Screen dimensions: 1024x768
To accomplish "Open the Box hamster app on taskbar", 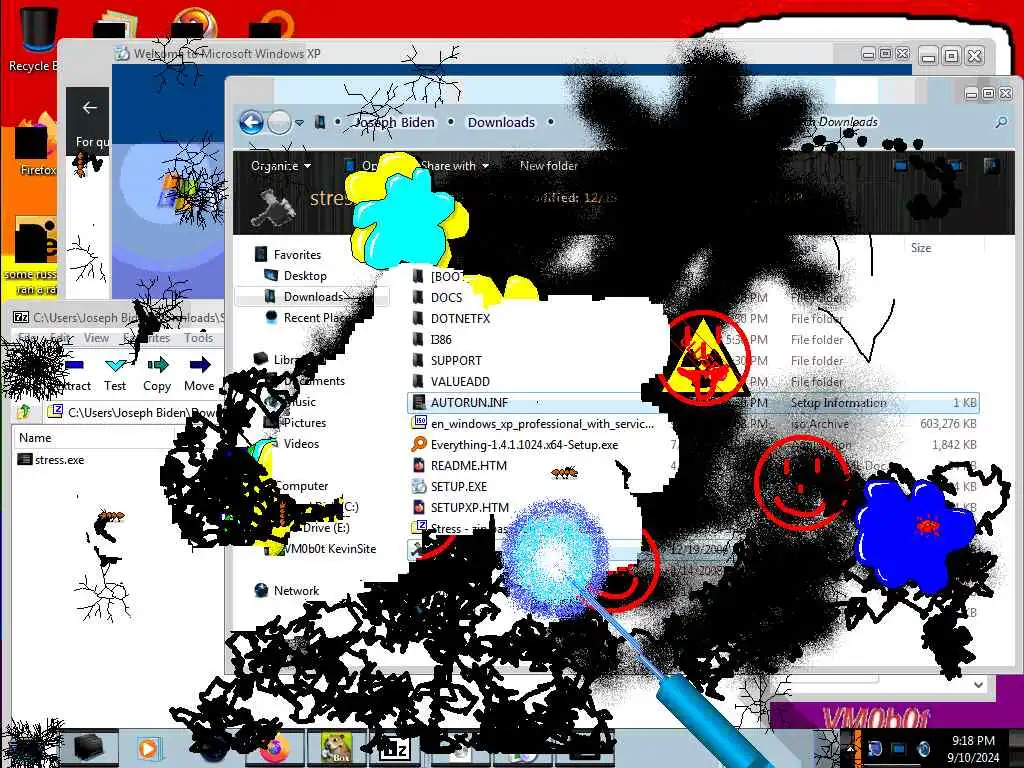I will coord(336,748).
